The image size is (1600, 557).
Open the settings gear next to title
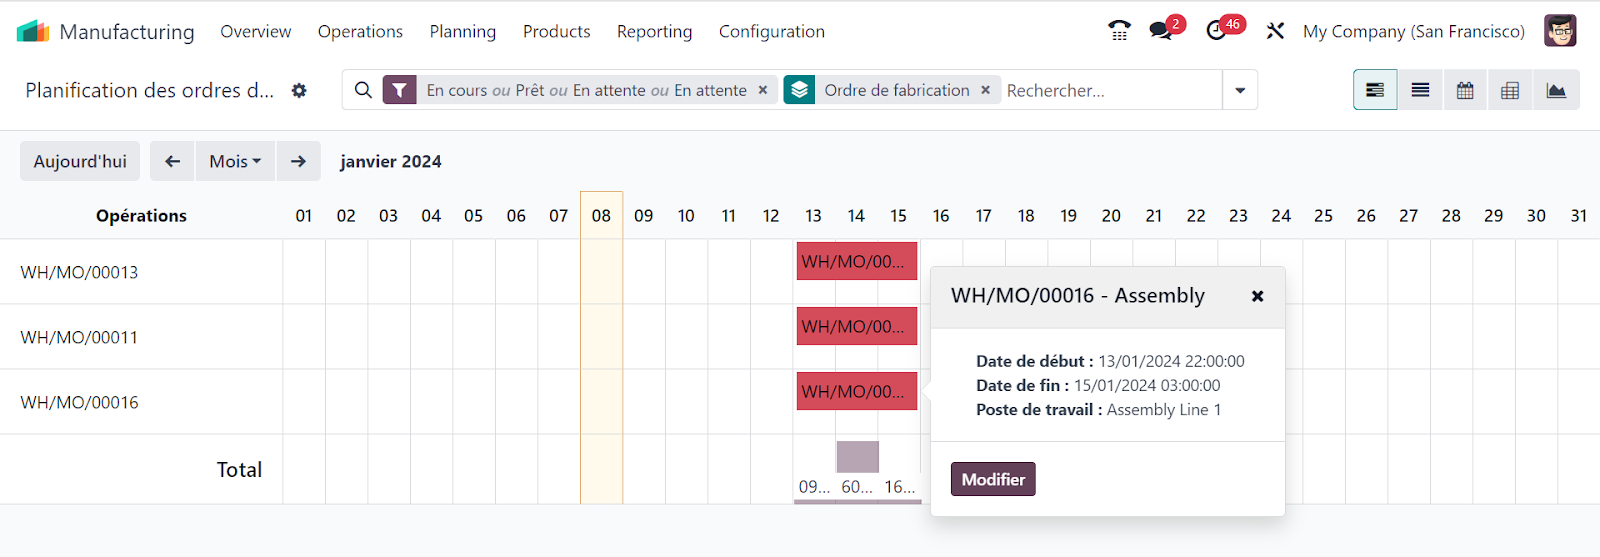(299, 90)
